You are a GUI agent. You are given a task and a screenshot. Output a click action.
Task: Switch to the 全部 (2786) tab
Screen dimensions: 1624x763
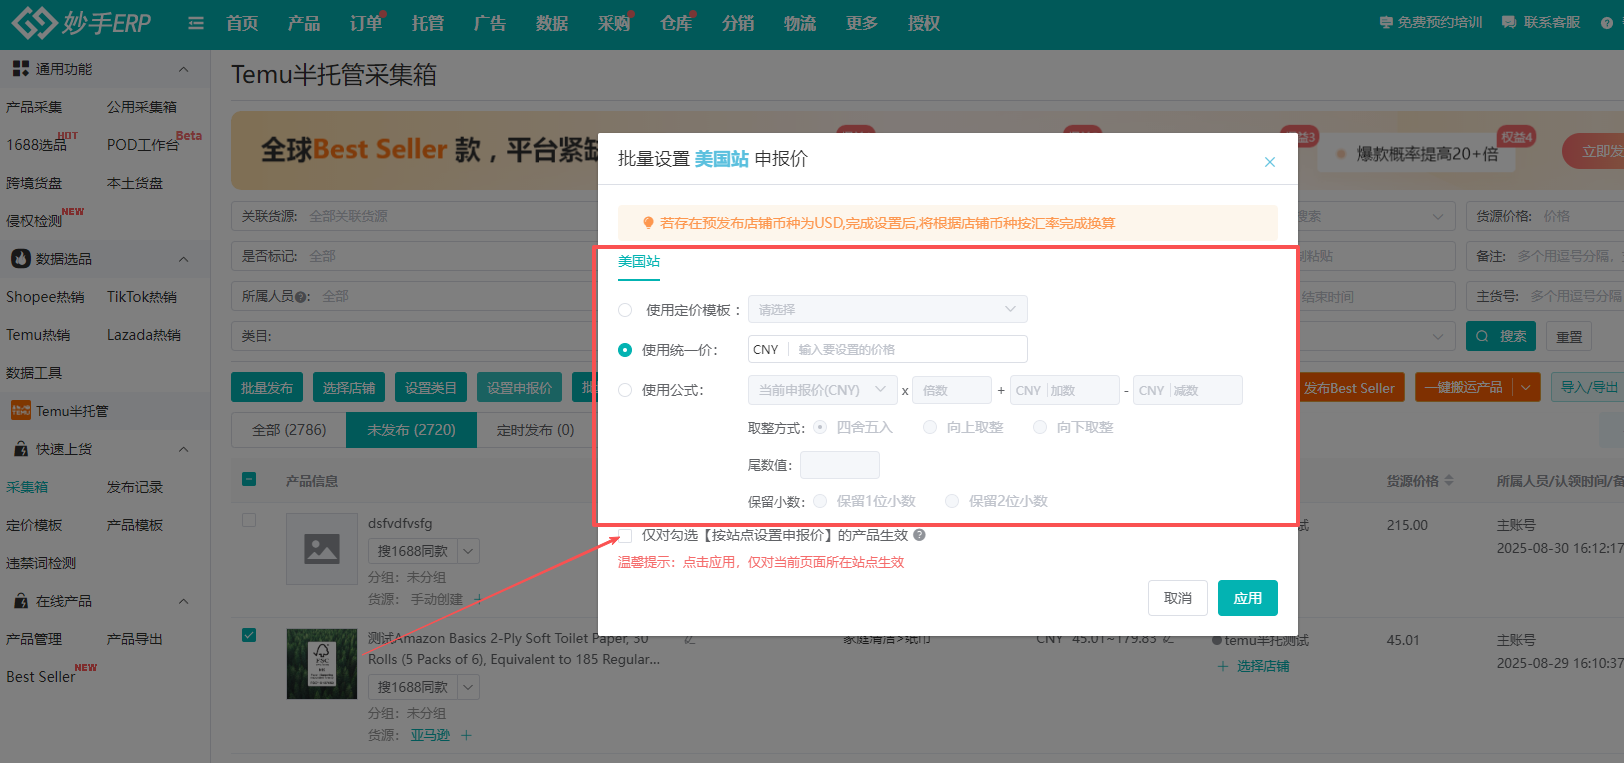click(x=289, y=430)
